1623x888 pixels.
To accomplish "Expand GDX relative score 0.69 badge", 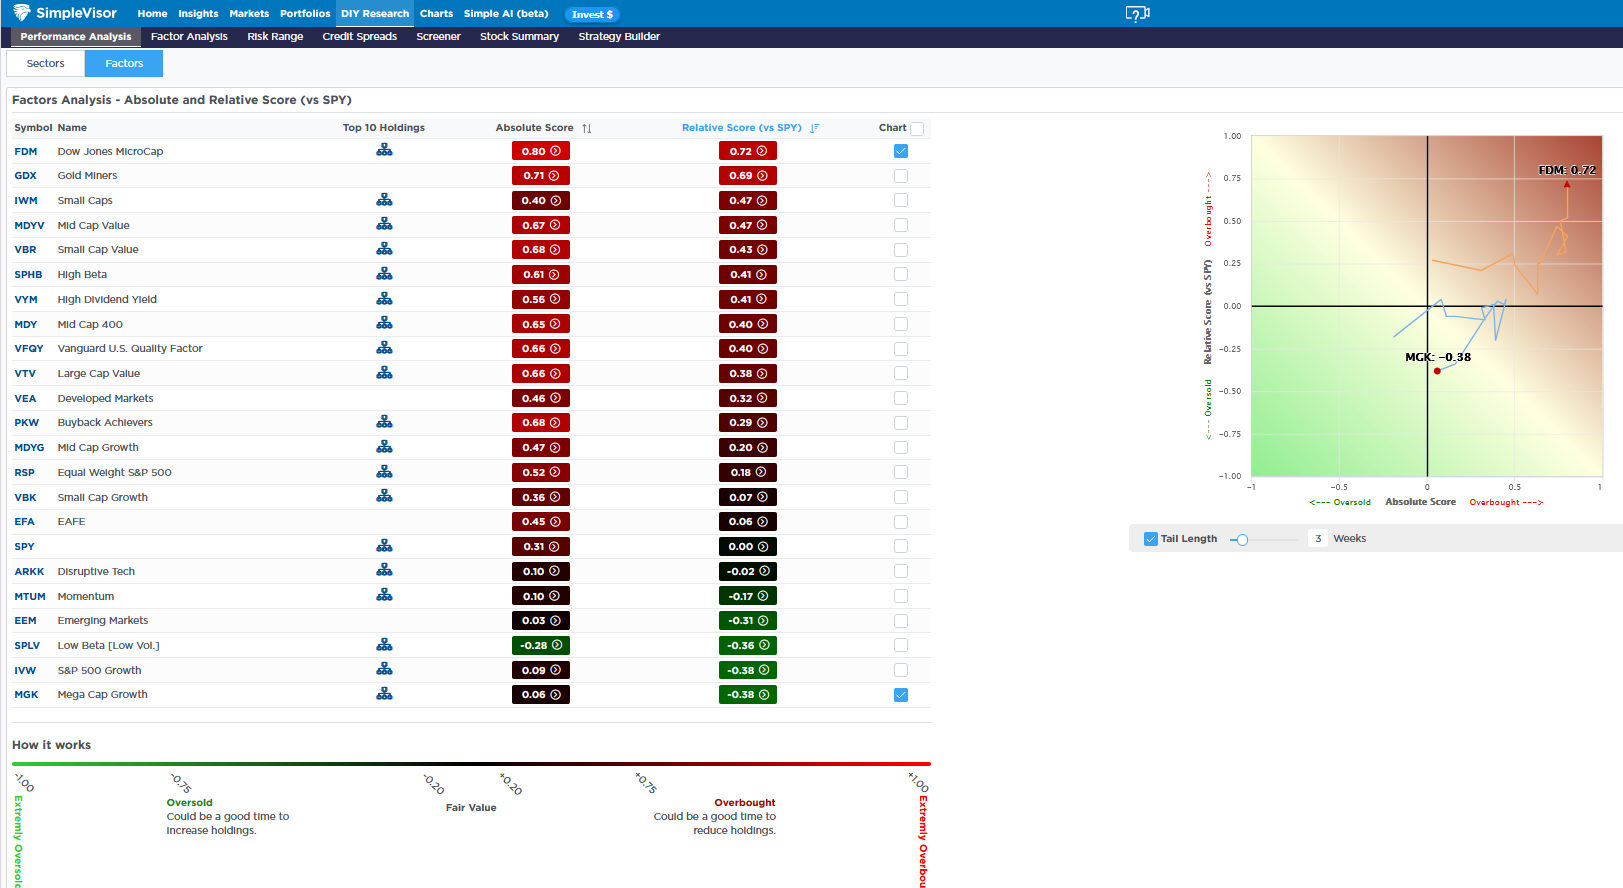I will (x=747, y=176).
